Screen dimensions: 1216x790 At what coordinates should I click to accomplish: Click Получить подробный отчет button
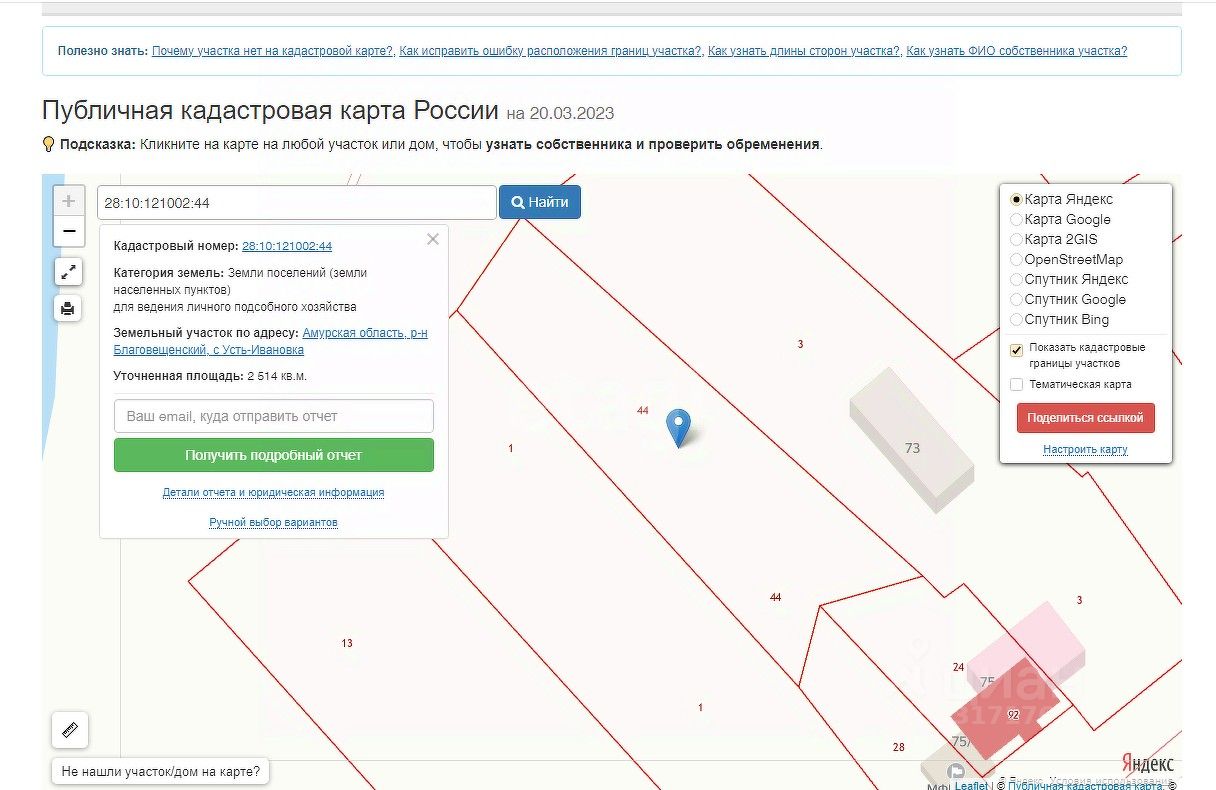(274, 455)
